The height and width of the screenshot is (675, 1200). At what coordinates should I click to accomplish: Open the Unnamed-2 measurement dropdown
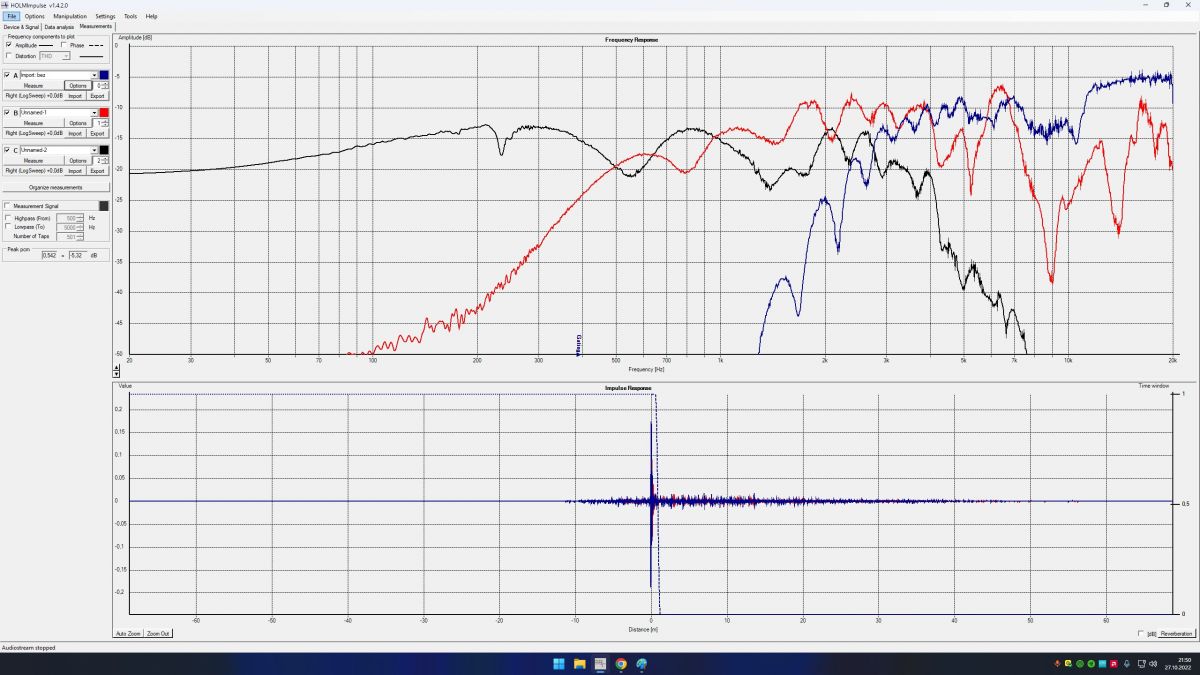click(x=95, y=150)
